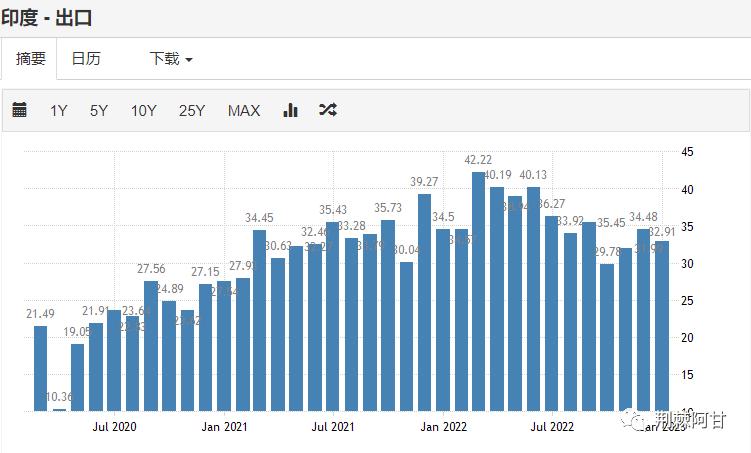Click the bar labeled 34.45
The image size is (751, 453).
tap(259, 320)
